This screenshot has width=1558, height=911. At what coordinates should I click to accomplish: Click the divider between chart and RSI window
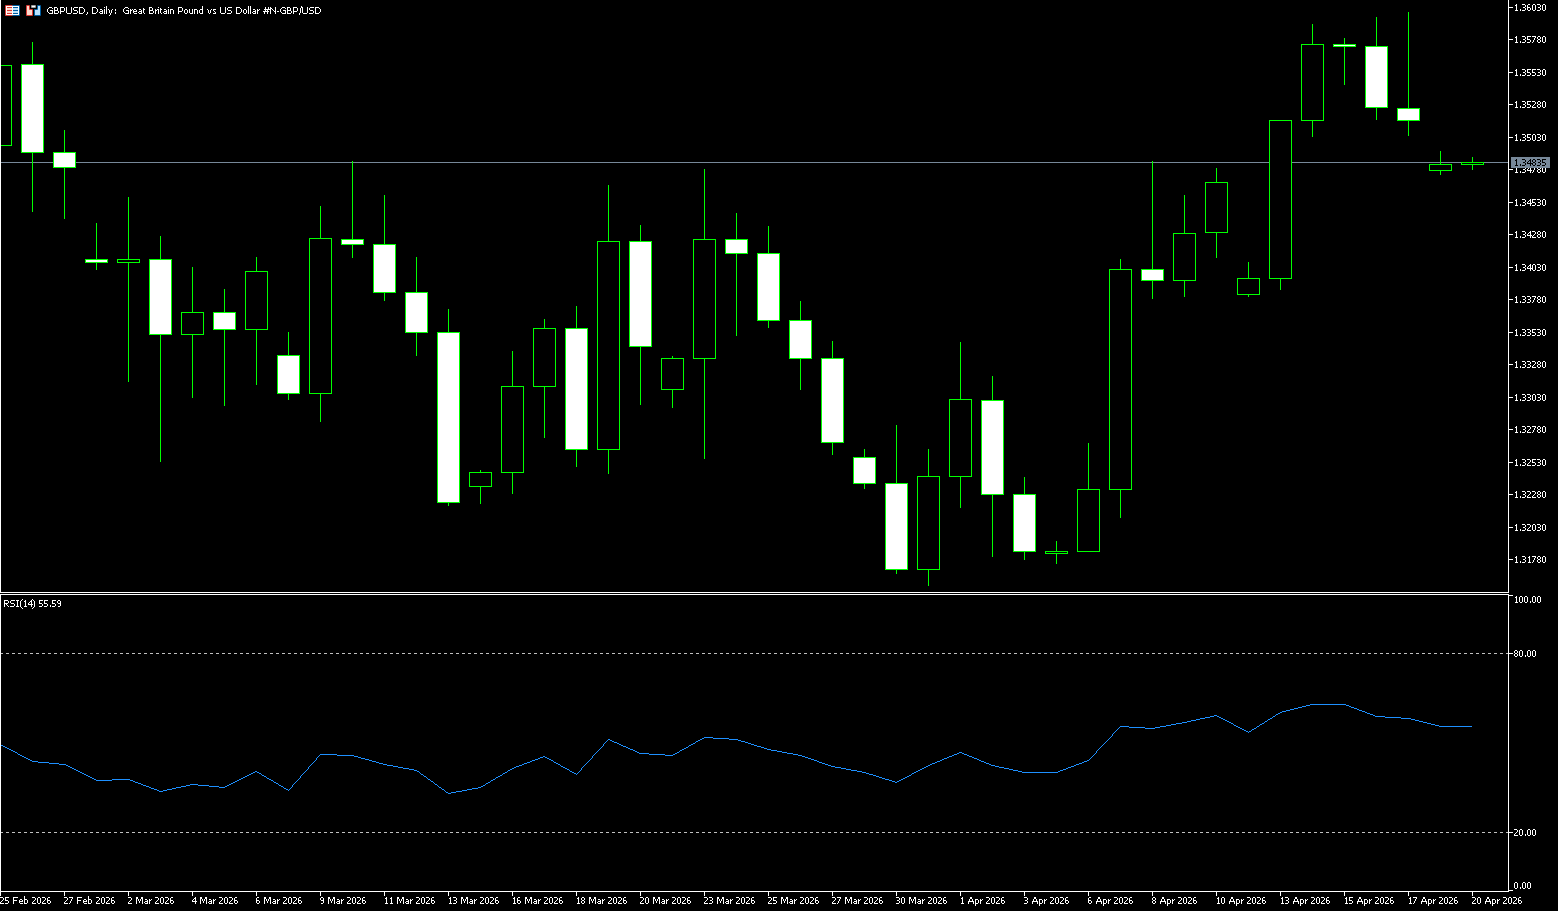click(x=750, y=594)
